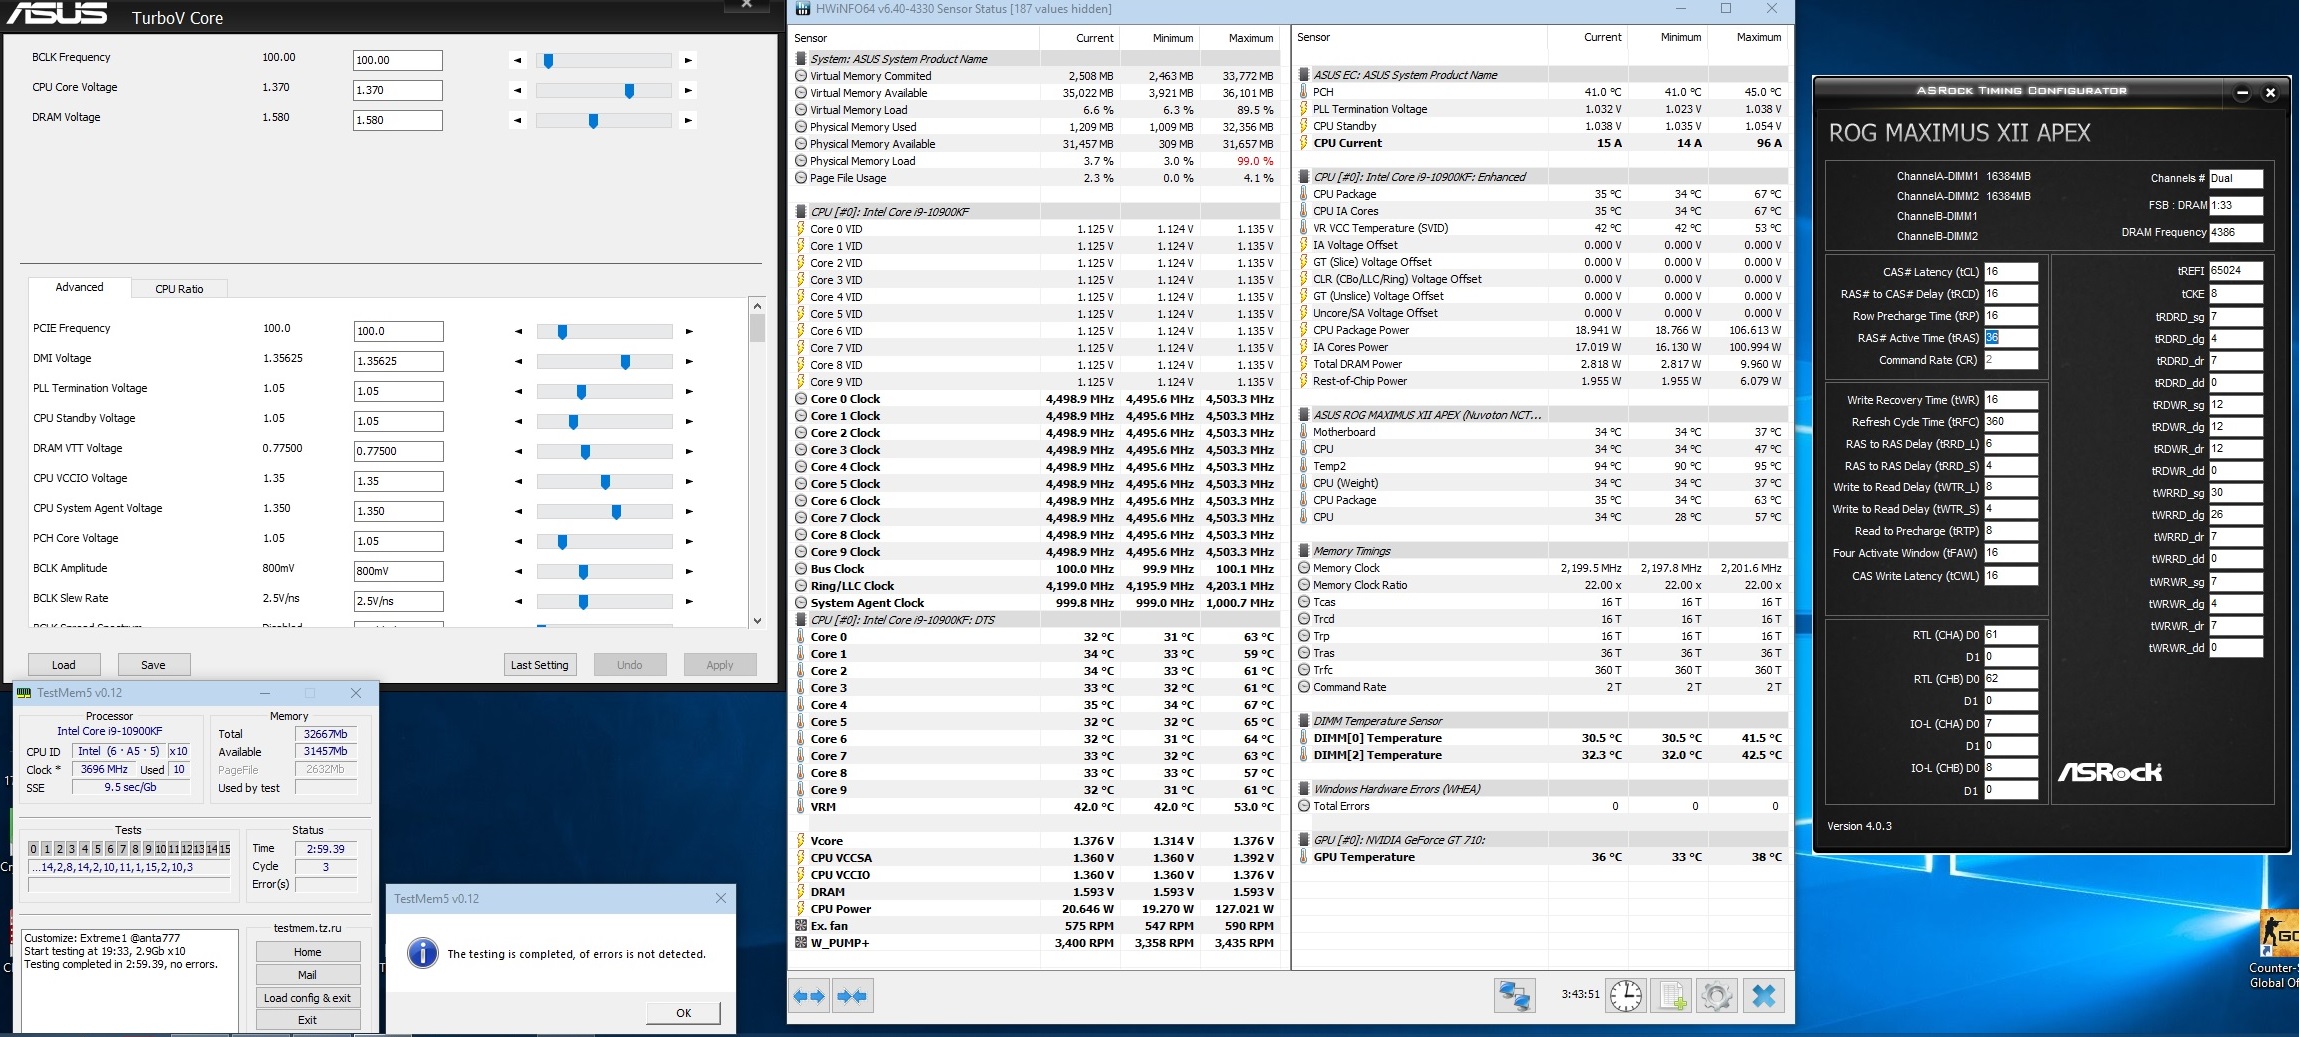Viewport: 2299px width, 1037px height.
Task: Adjust the CPU VCCIO Voltage slider
Action: [x=604, y=482]
